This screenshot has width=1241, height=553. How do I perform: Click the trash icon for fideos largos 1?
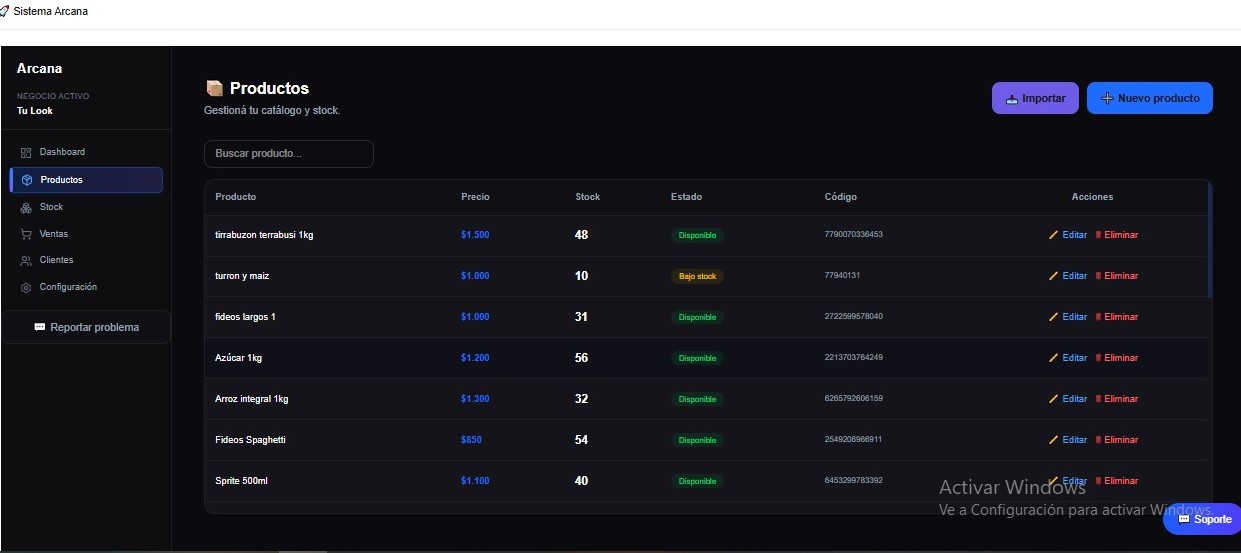coord(1099,317)
